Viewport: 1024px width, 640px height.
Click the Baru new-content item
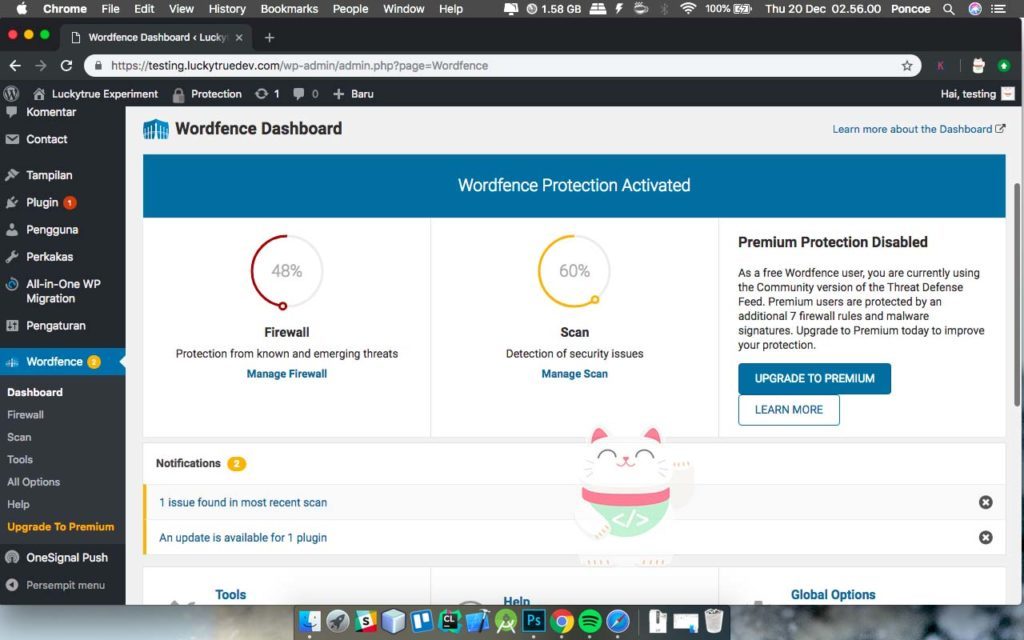point(353,94)
